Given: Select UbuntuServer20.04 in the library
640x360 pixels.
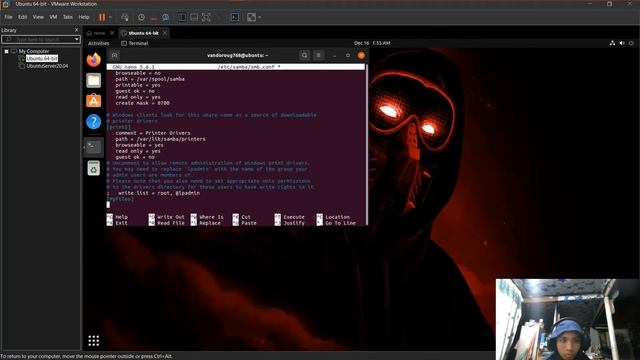Looking at the screenshot, I should tap(47, 66).
